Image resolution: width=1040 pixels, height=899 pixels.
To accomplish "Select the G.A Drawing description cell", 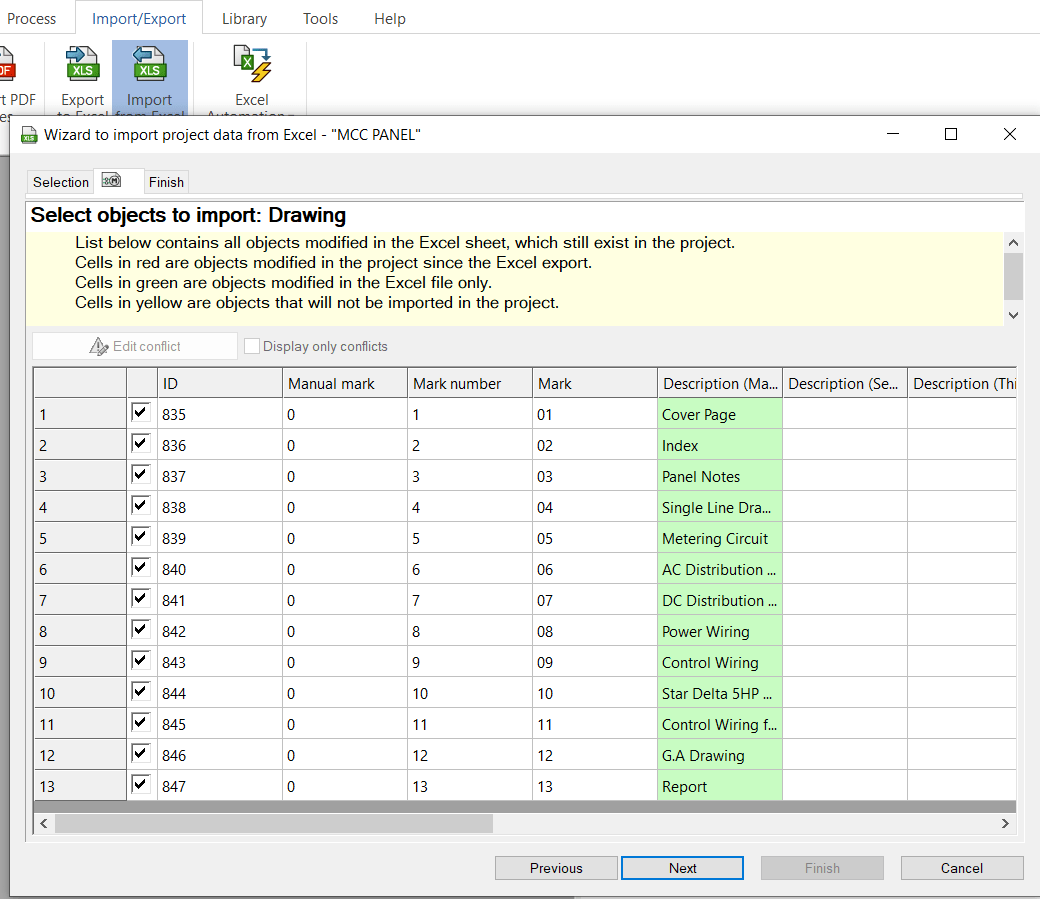I will tap(720, 756).
